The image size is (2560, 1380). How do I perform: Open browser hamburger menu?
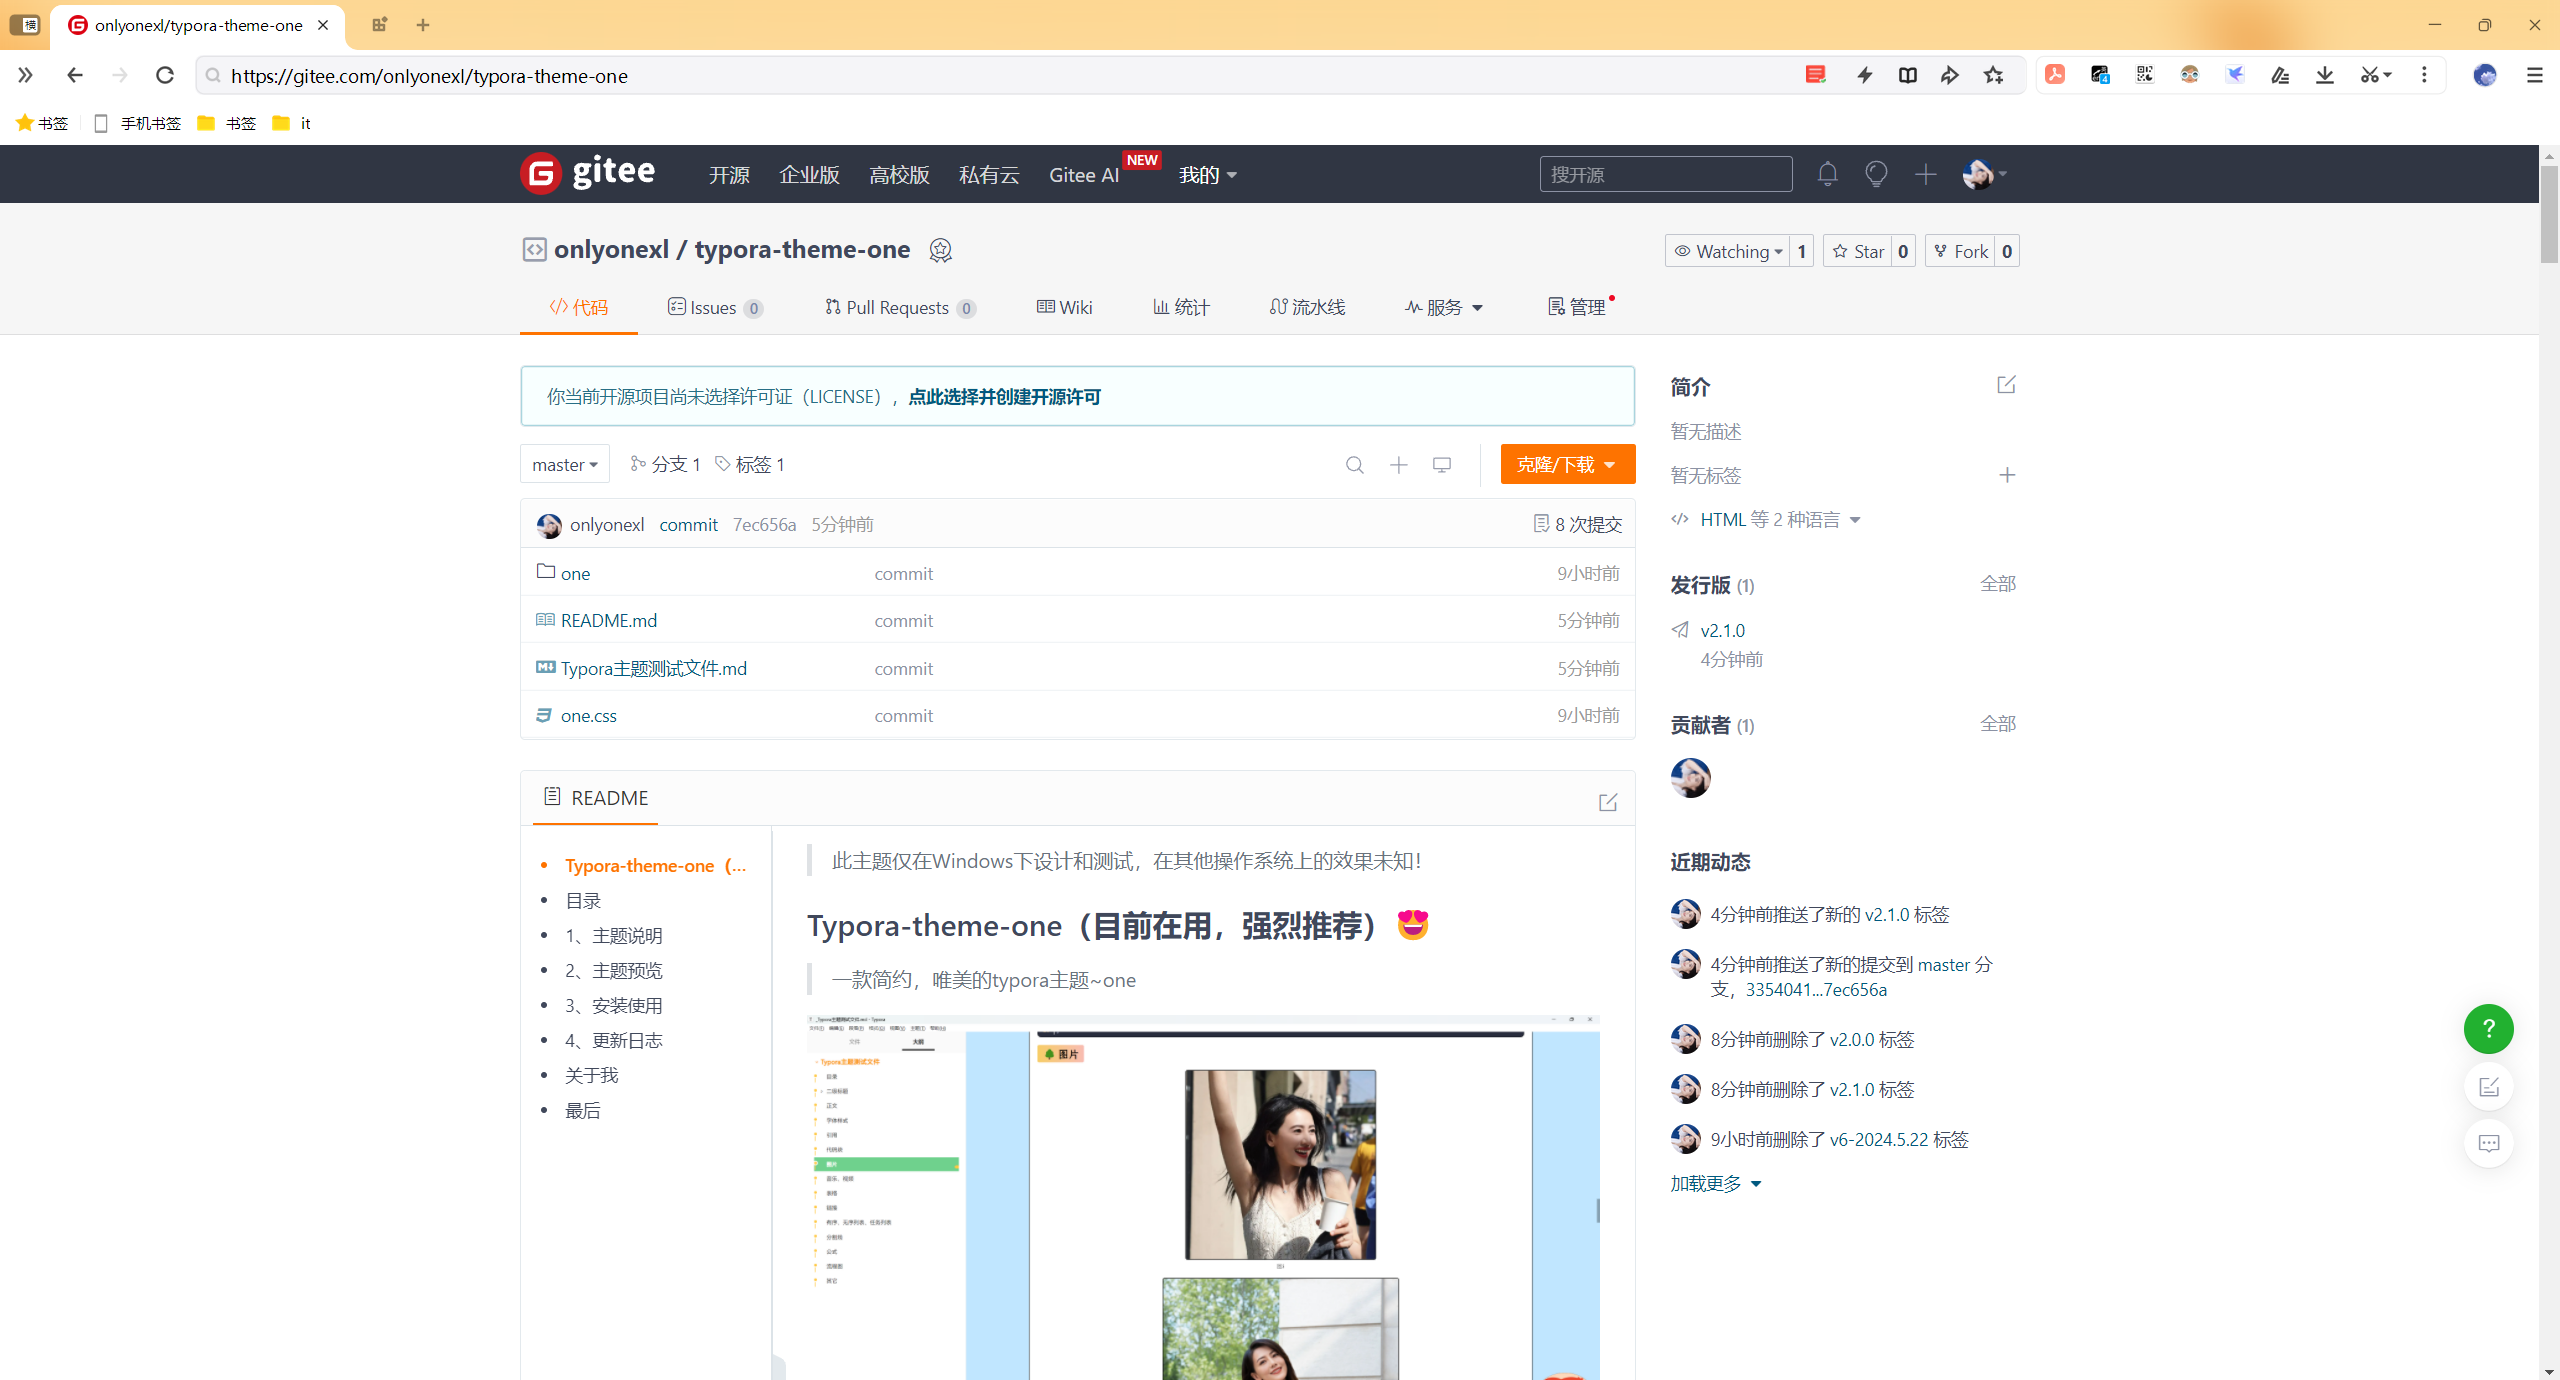click(x=2534, y=75)
